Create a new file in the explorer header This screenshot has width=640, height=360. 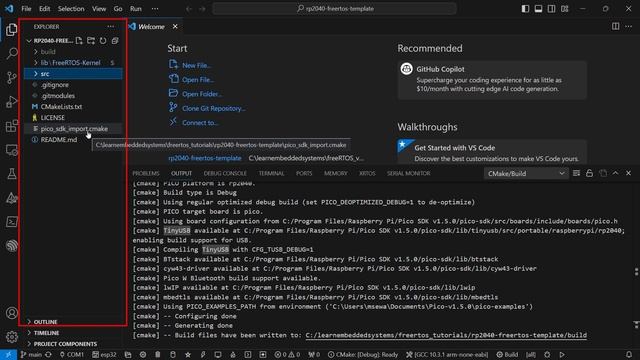tap(79, 40)
